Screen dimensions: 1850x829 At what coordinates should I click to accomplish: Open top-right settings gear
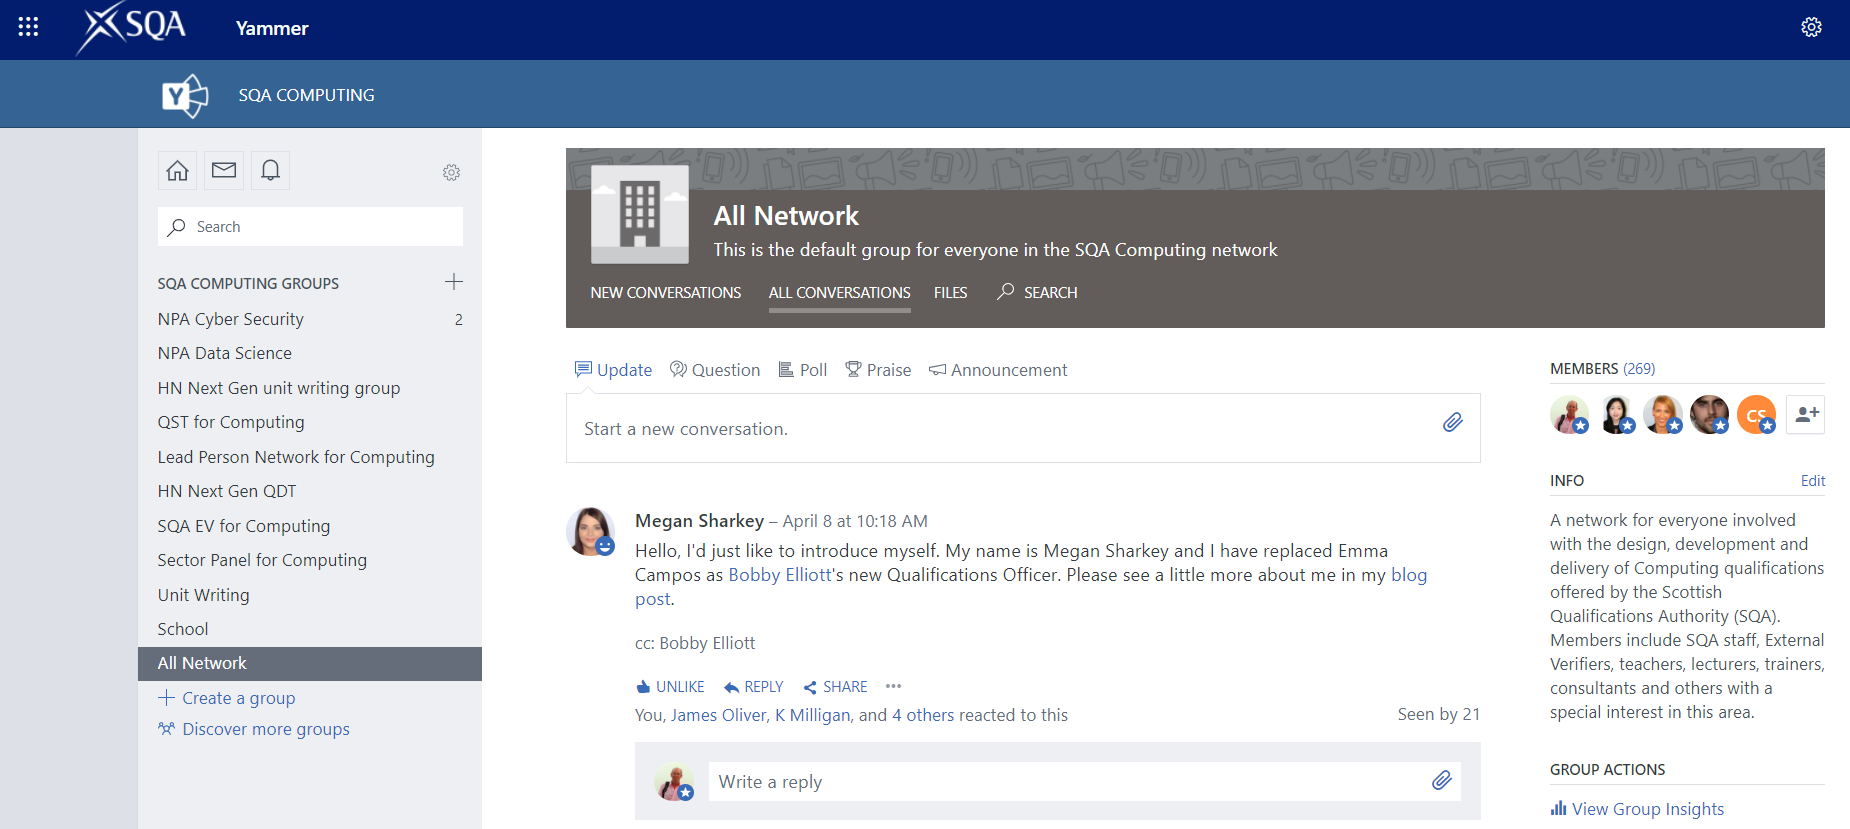coord(1811,28)
